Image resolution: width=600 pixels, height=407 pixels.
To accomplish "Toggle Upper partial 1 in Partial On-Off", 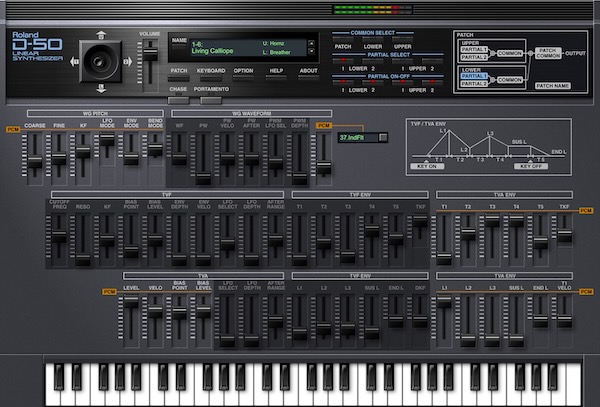I will [x=403, y=82].
